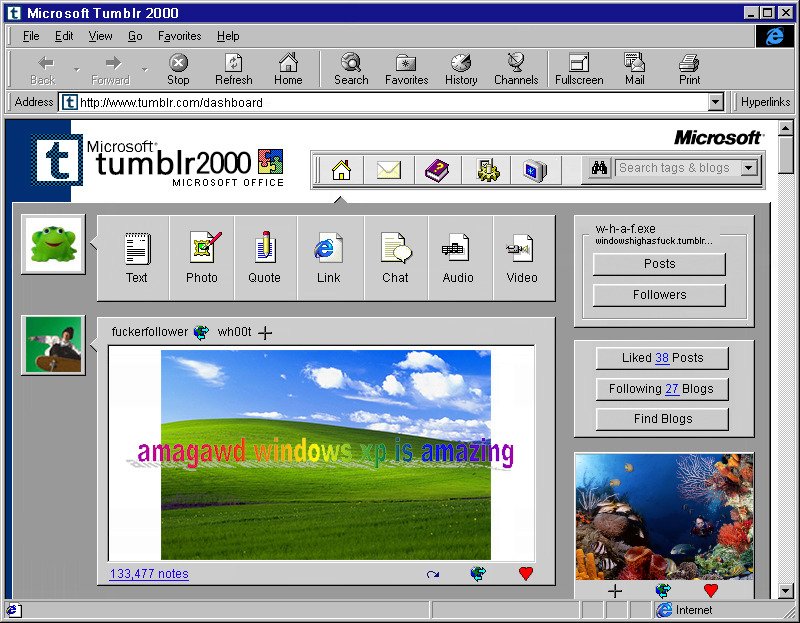Open the Back button history dropdown
This screenshot has width=800, height=623.
pos(77,69)
